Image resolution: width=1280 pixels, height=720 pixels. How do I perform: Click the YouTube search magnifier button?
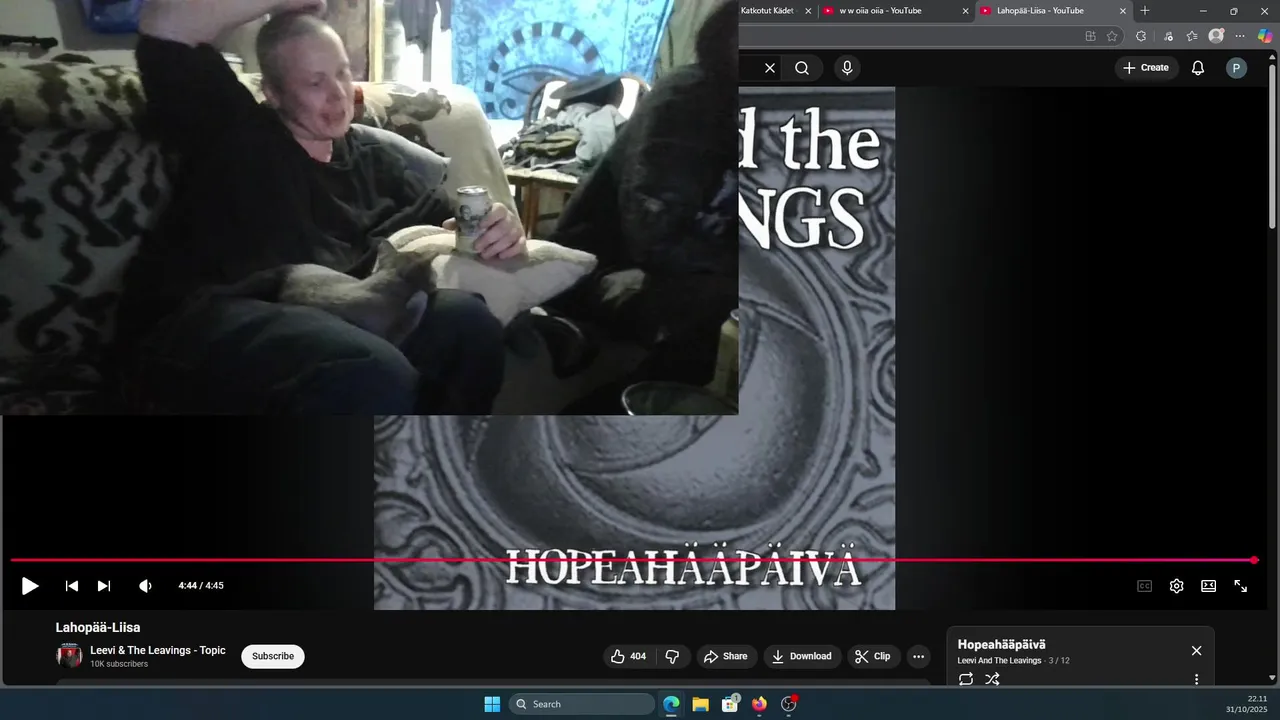point(802,68)
